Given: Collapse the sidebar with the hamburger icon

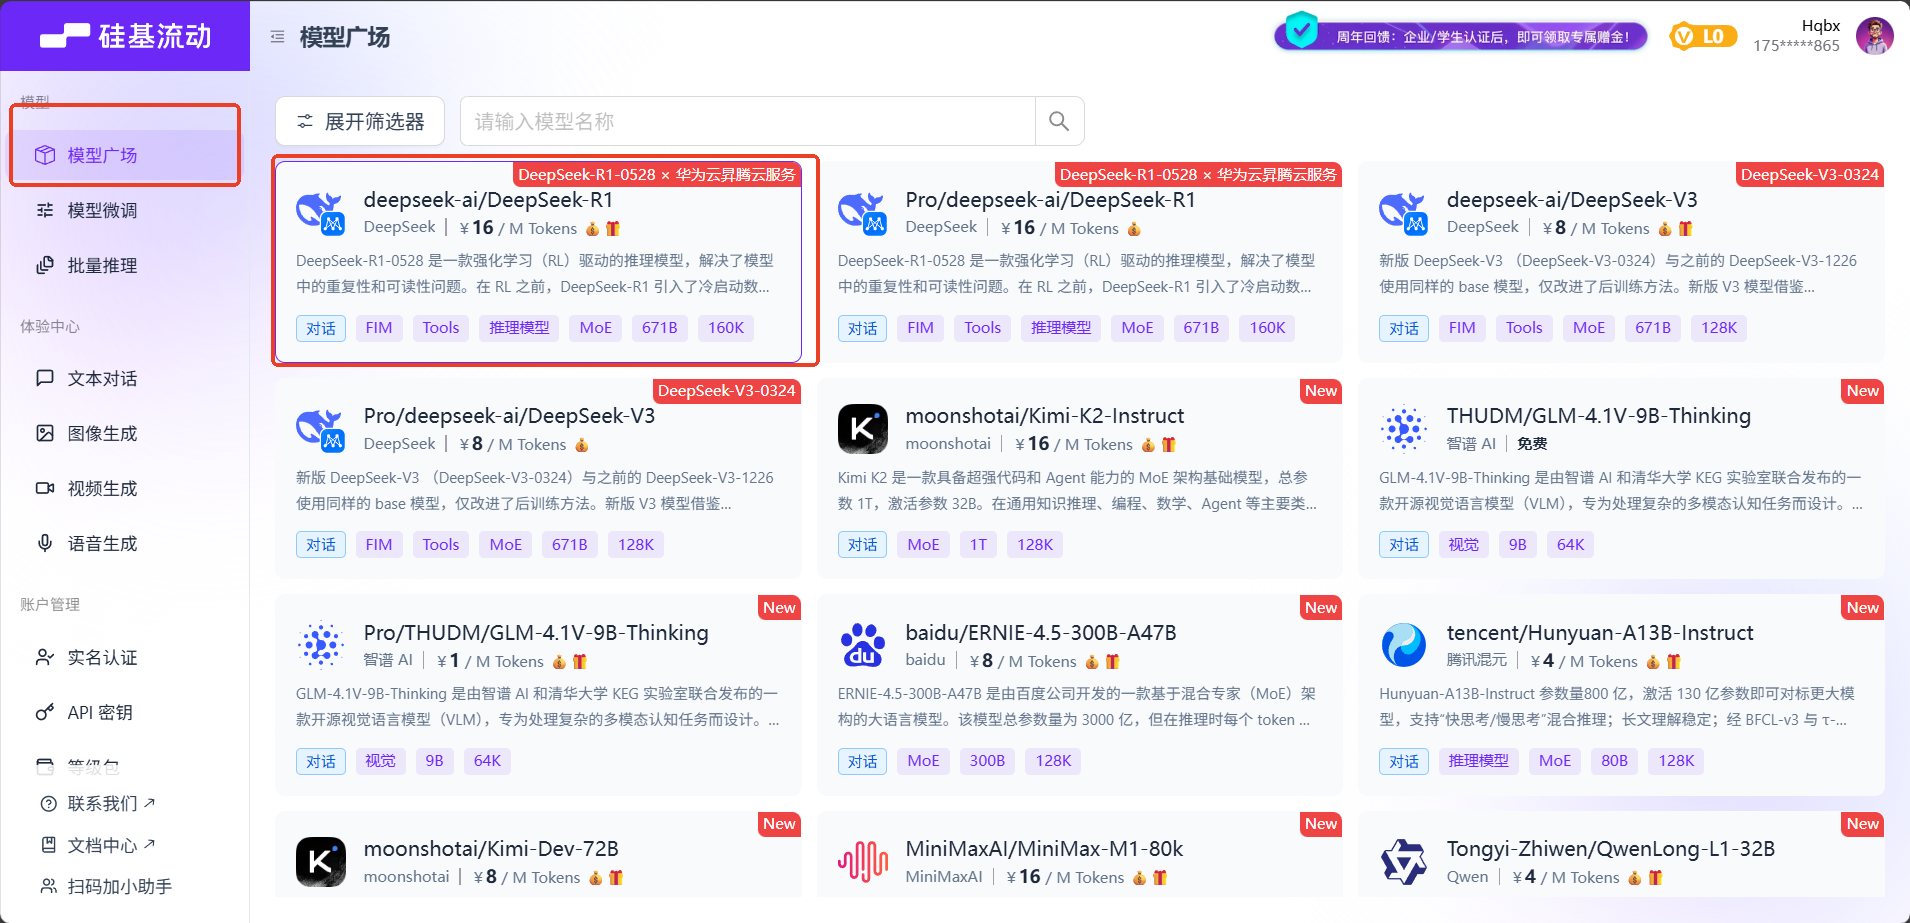Looking at the screenshot, I should 277,35.
